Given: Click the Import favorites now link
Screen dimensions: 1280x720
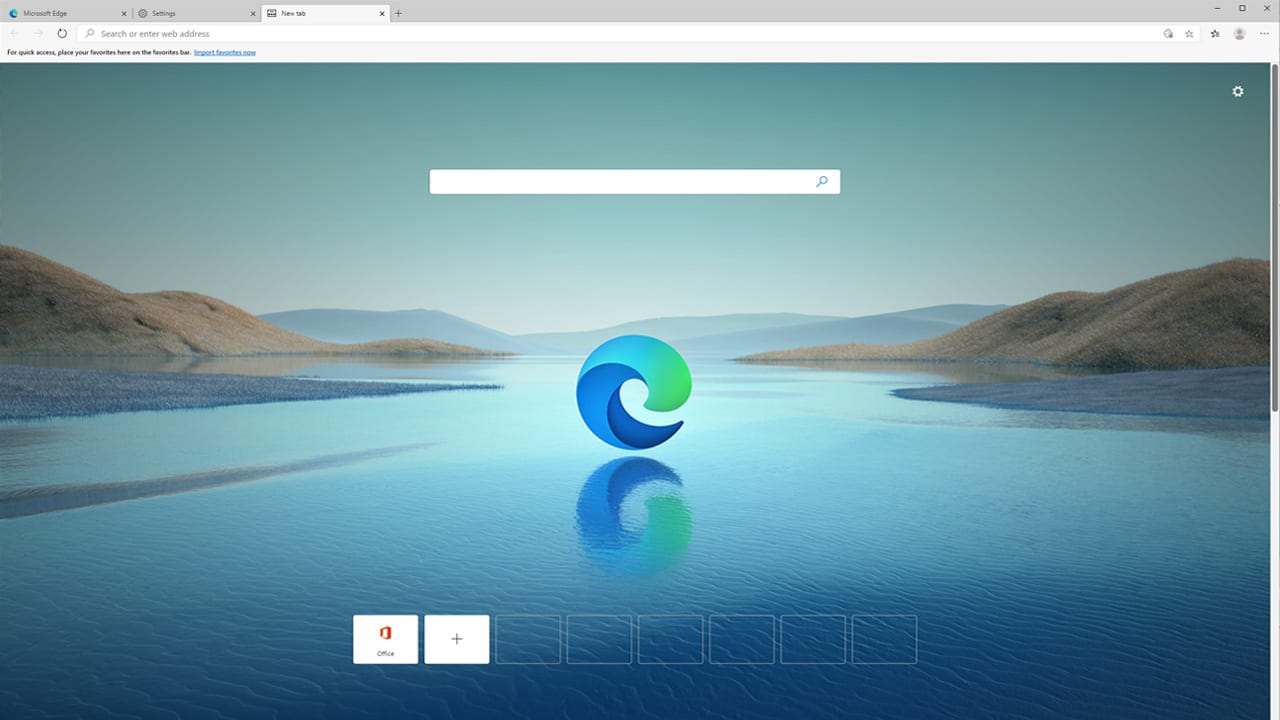Looking at the screenshot, I should [x=224, y=51].
